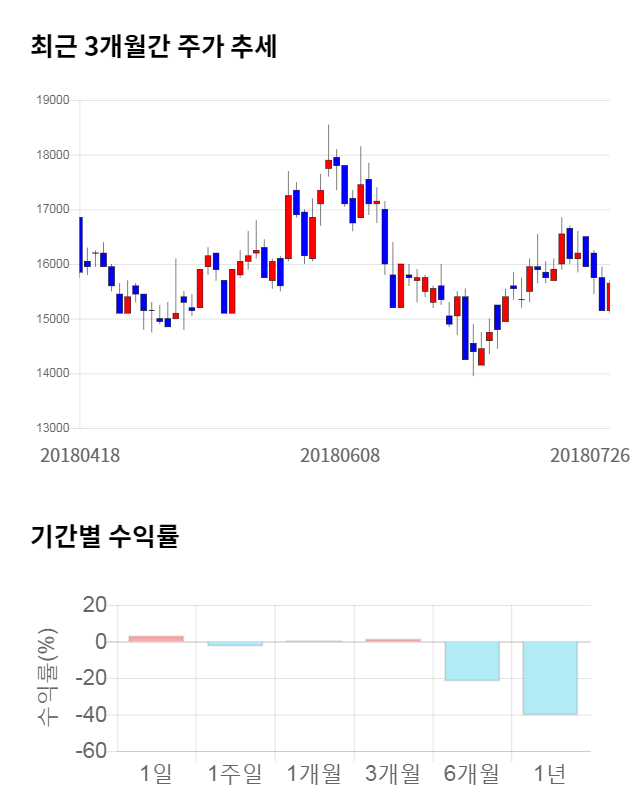This screenshot has width=640, height=810.
Task: Click the 1년 return bar
Action: coord(550,678)
